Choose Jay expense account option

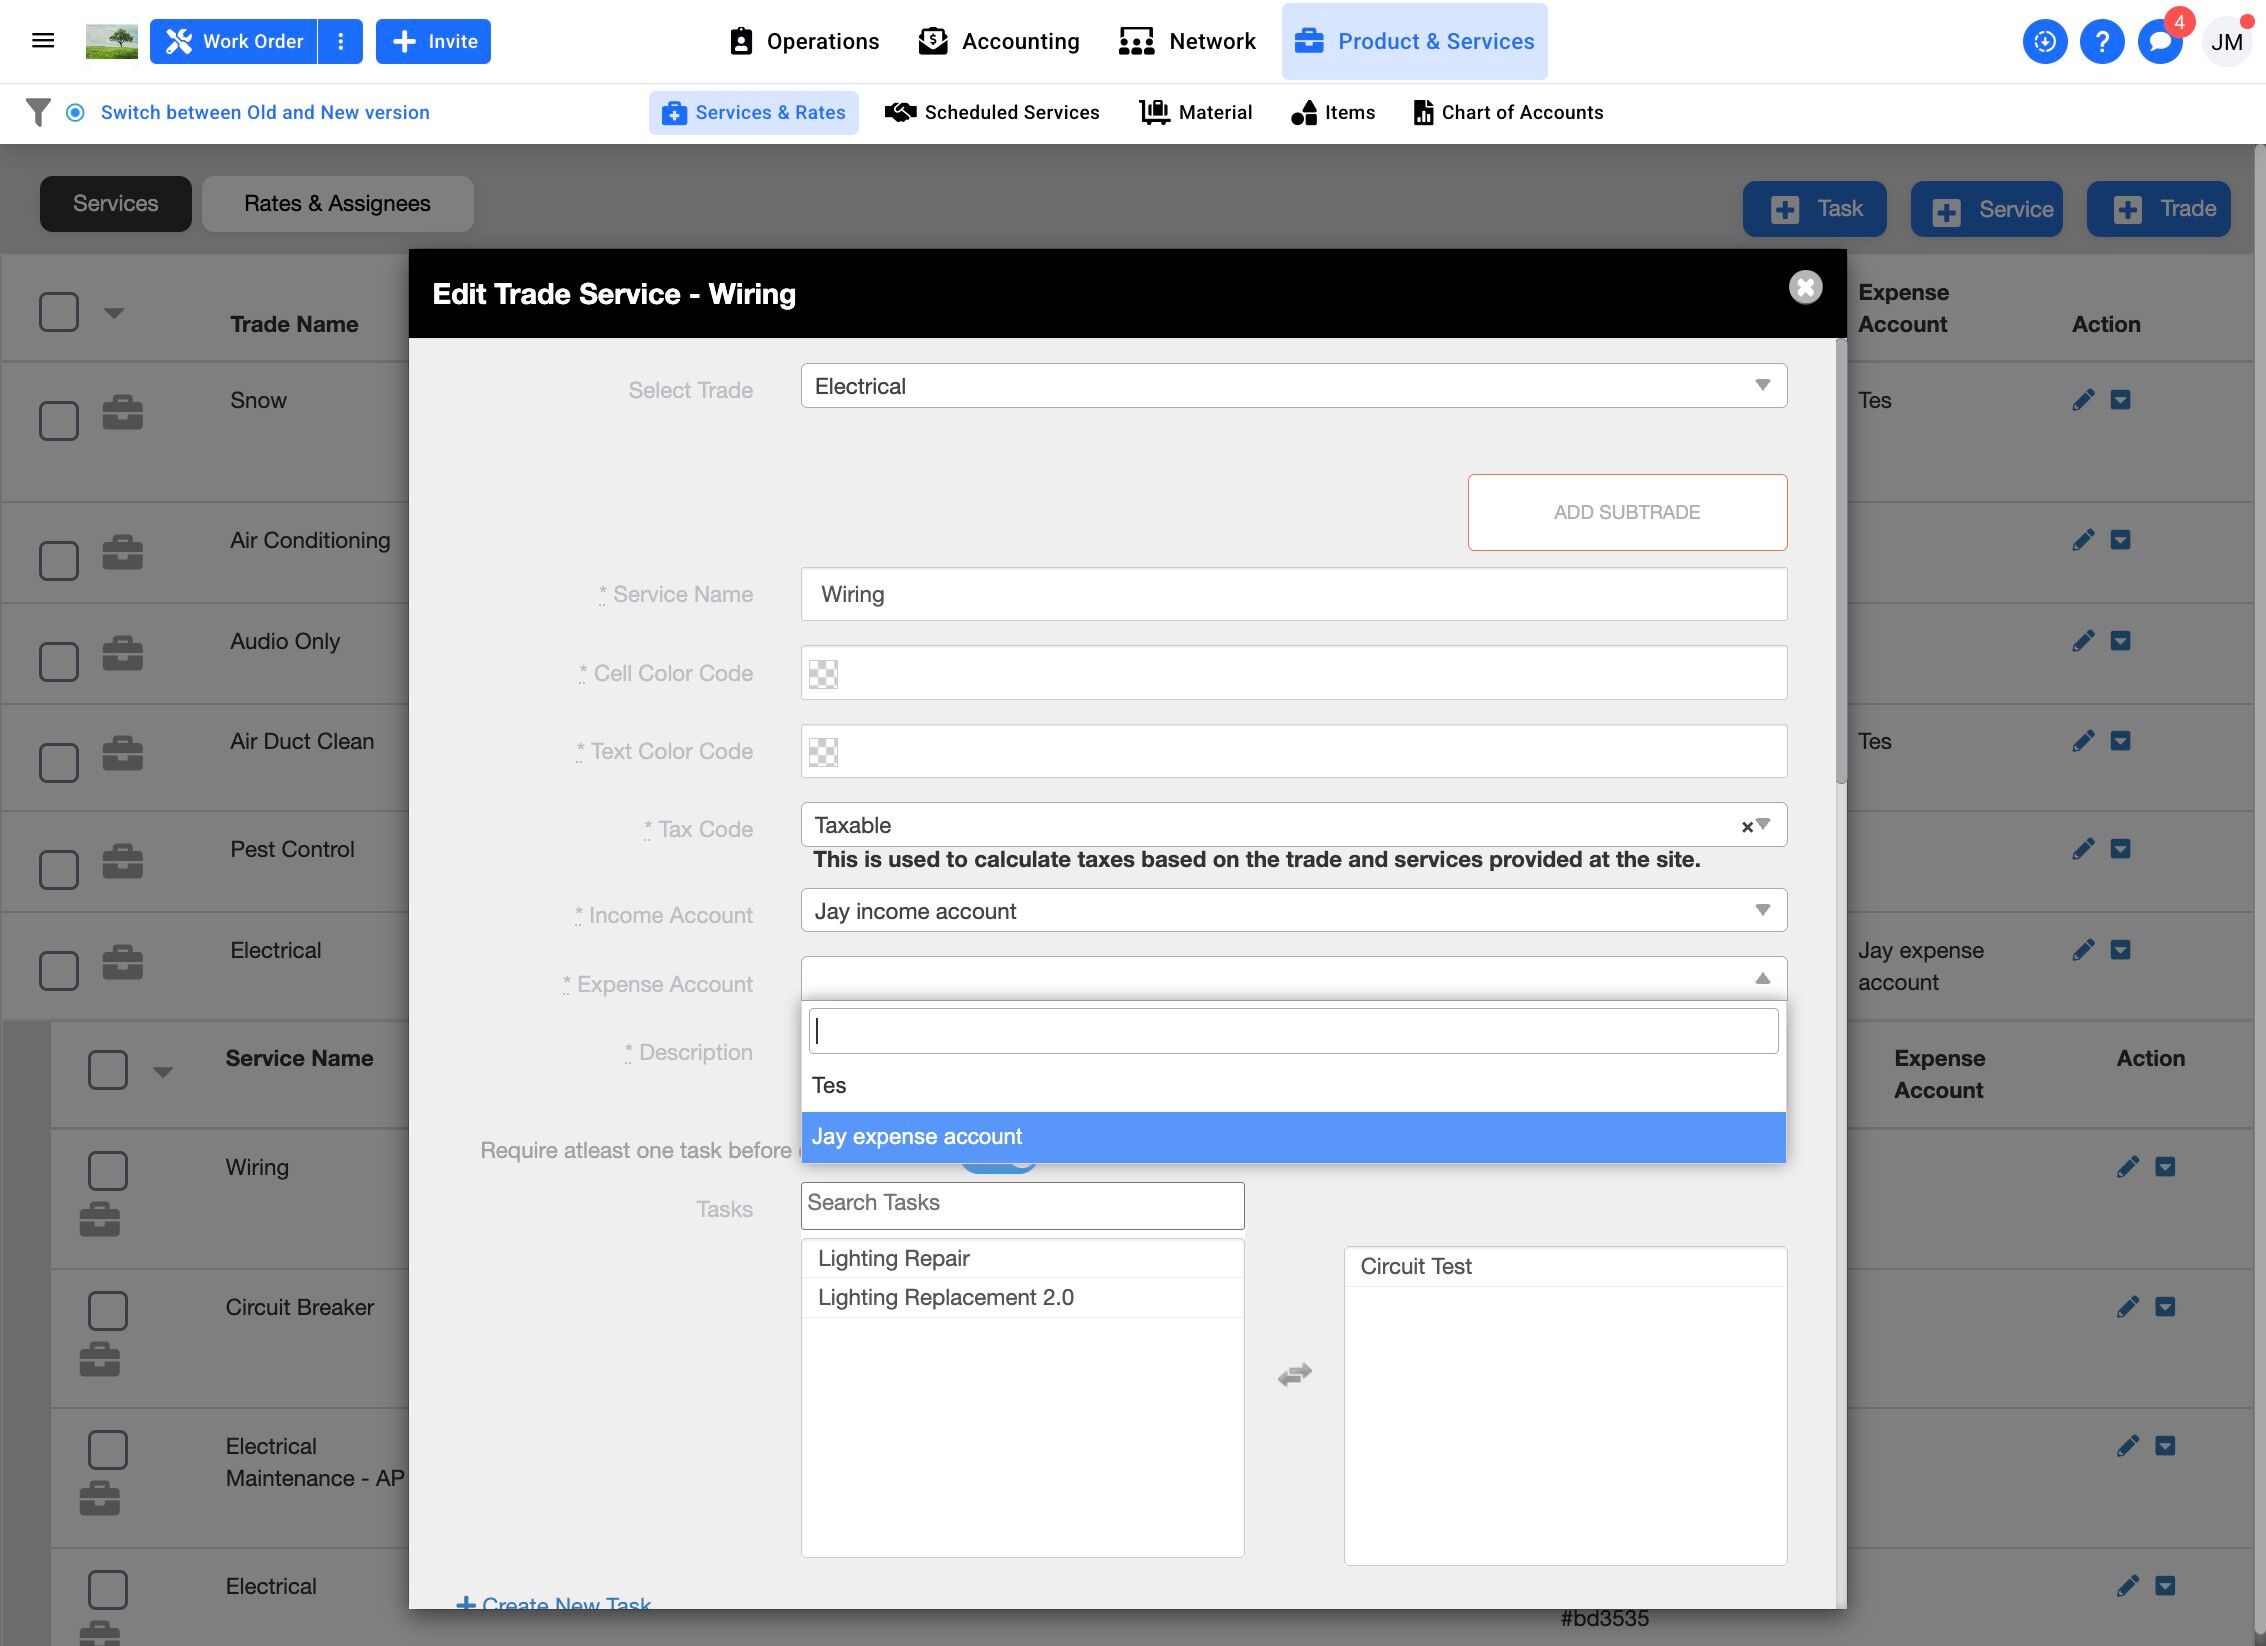(x=1293, y=1137)
